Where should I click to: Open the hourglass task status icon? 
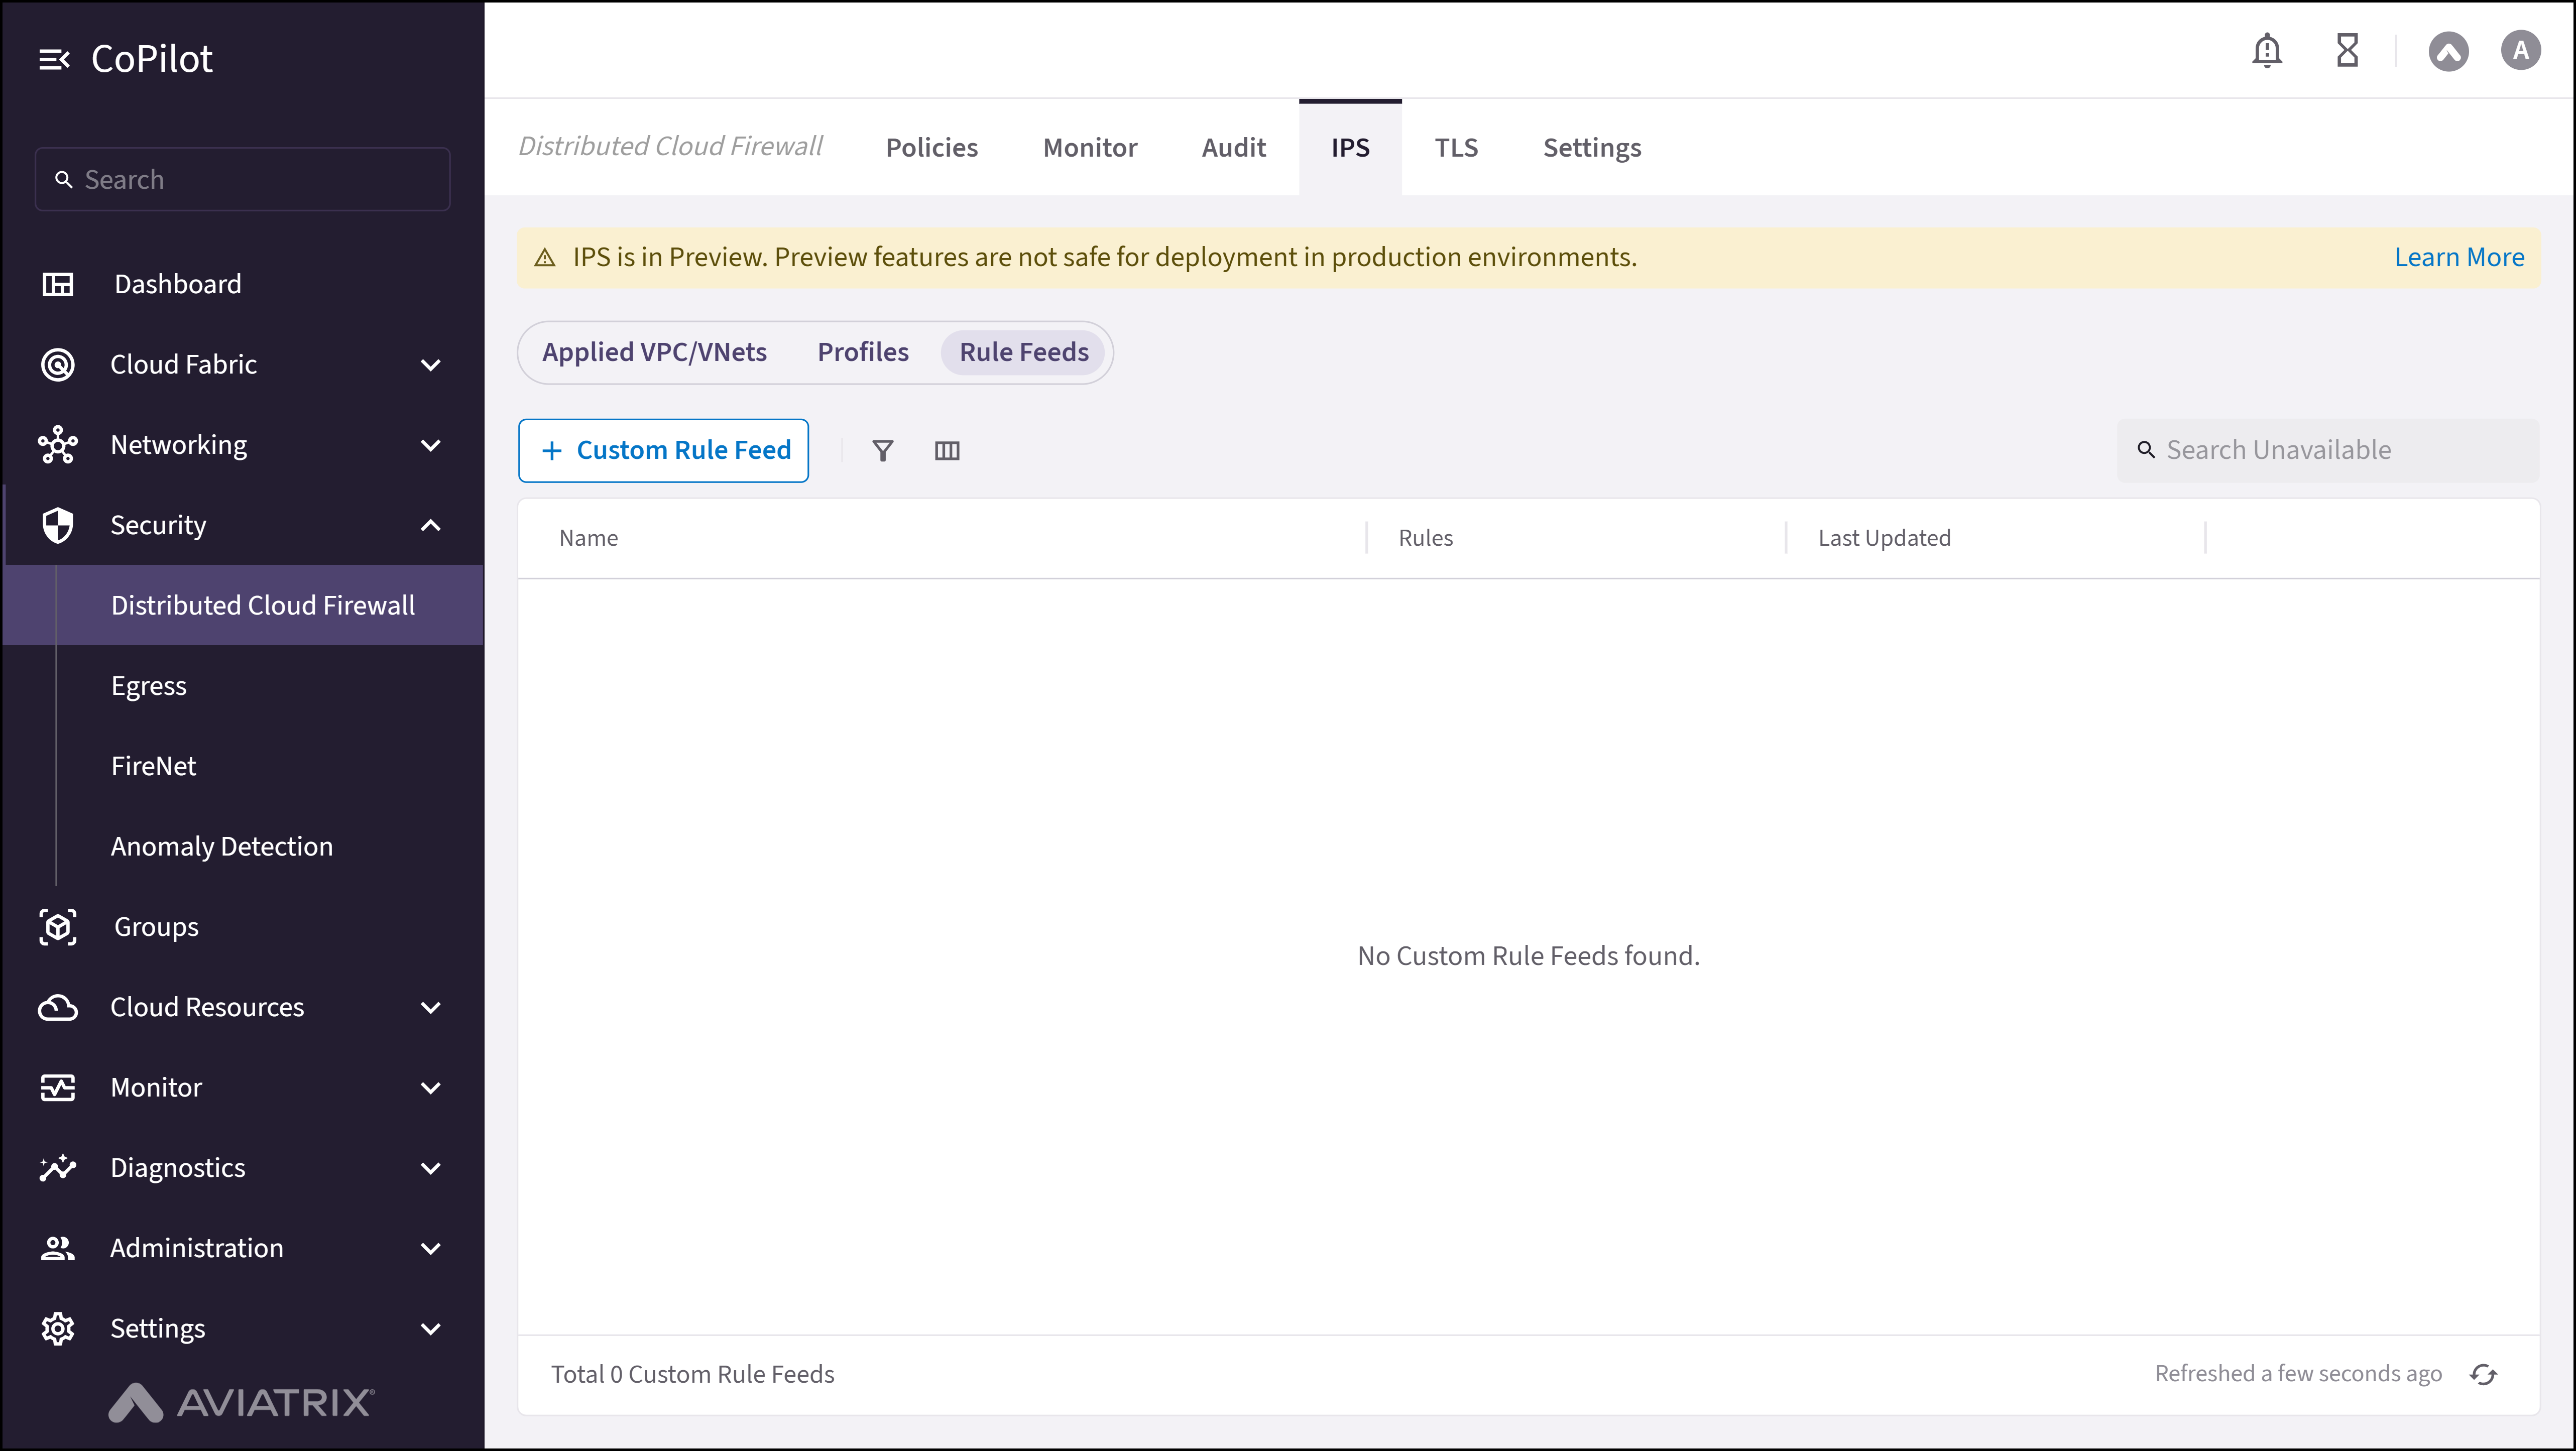(2347, 50)
